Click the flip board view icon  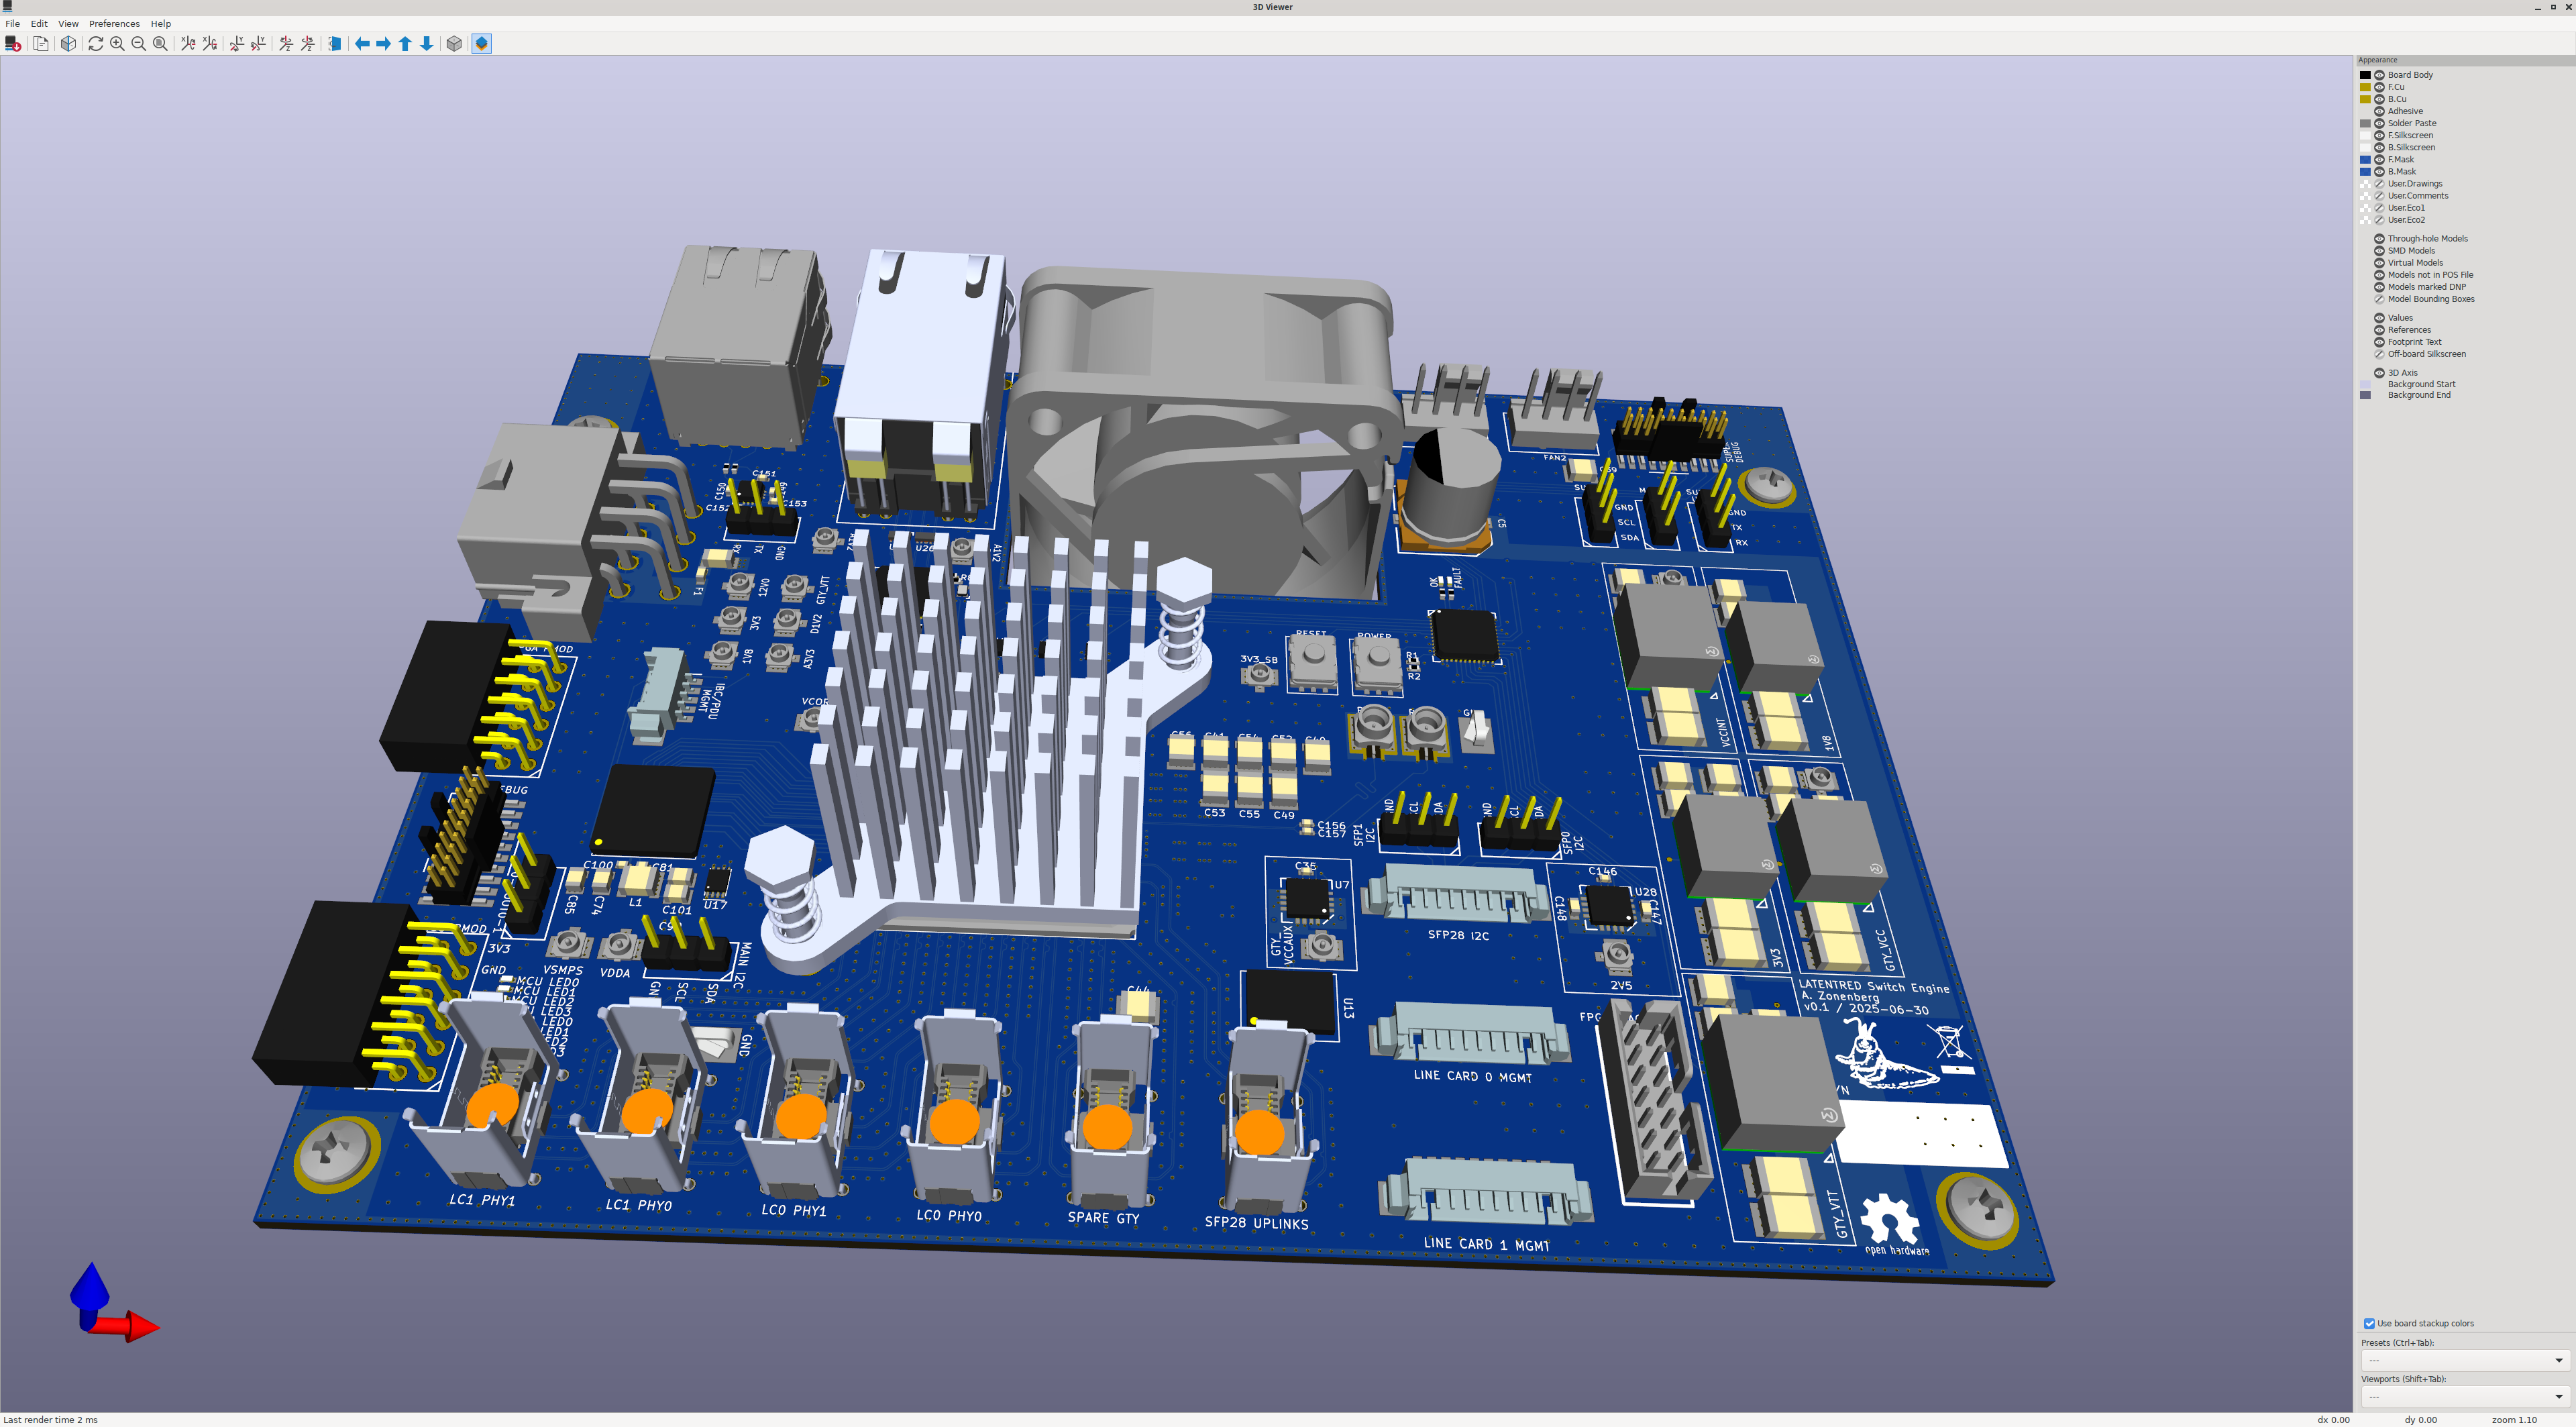point(335,44)
